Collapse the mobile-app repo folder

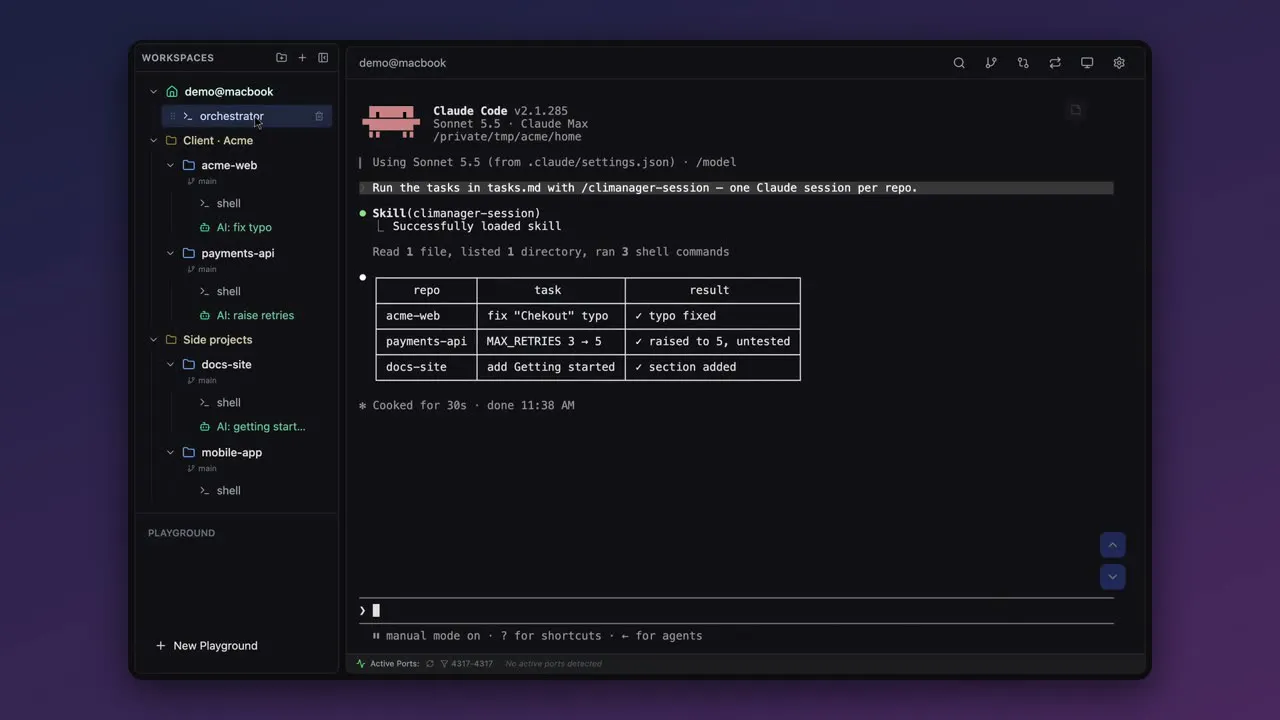pyautogui.click(x=171, y=453)
